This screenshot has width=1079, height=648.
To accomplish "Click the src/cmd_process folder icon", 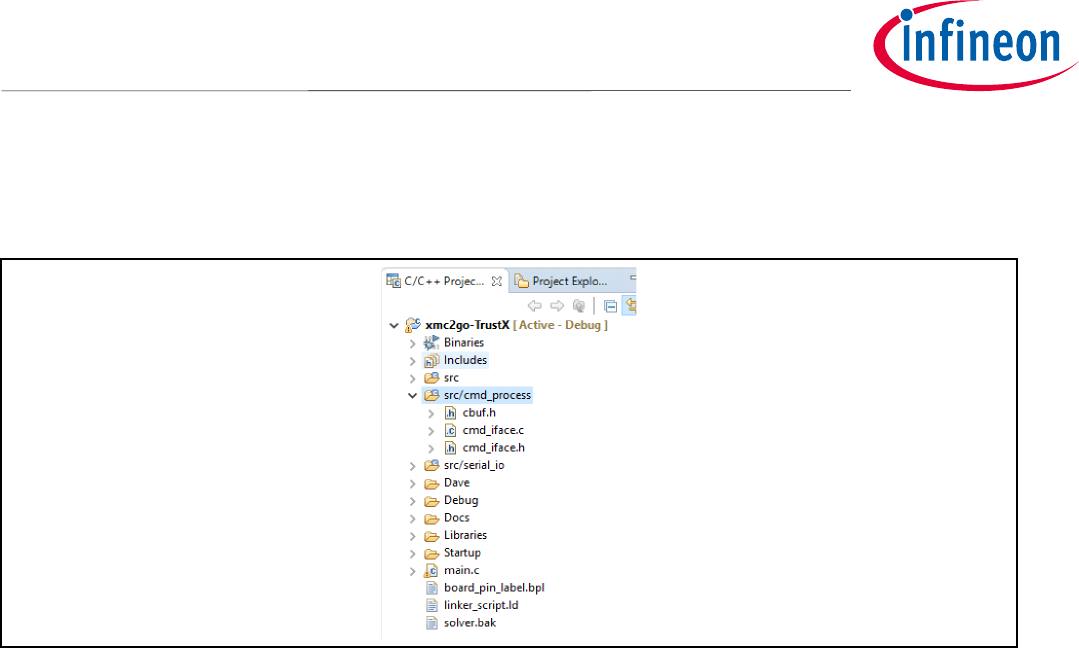I will click(x=431, y=395).
